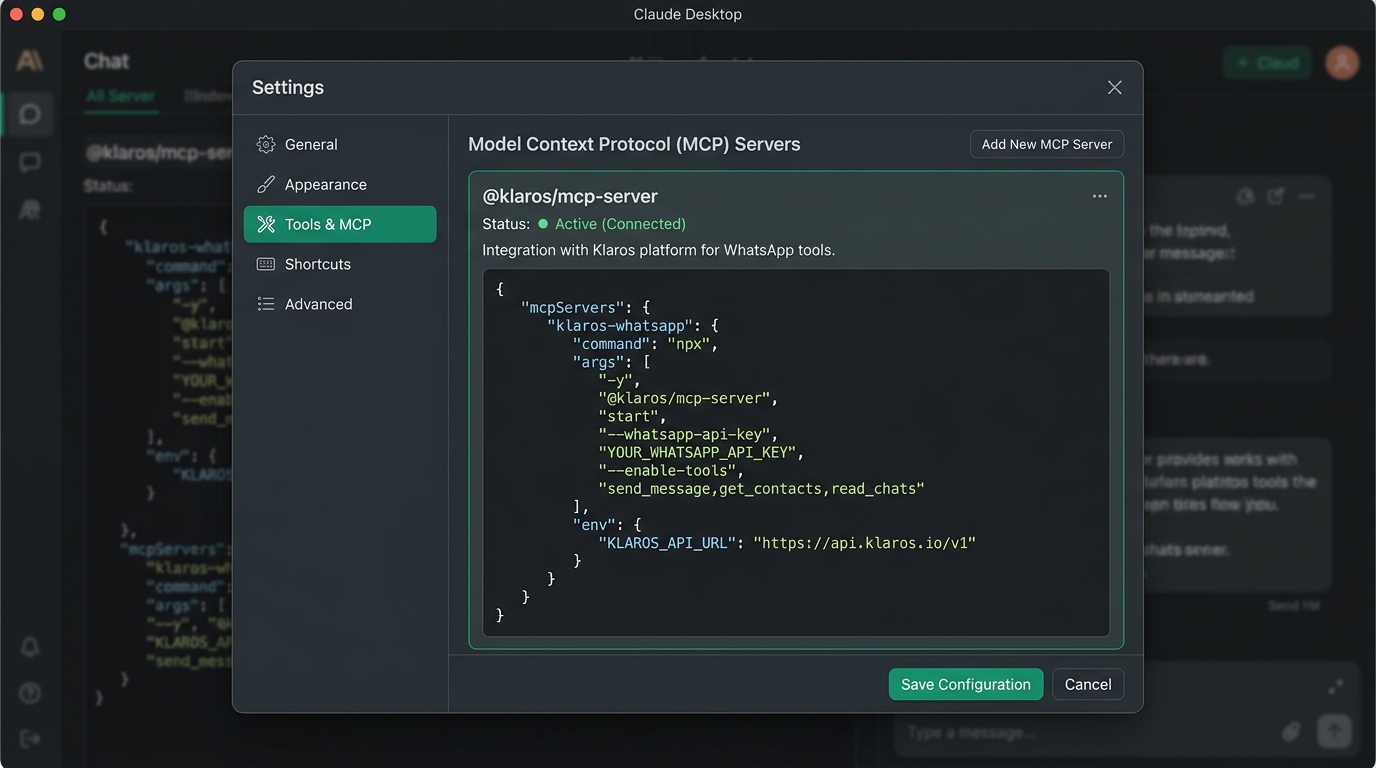1376x768 pixels.
Task: Click the Active (Connected) status text
Action: pyautogui.click(x=620, y=224)
